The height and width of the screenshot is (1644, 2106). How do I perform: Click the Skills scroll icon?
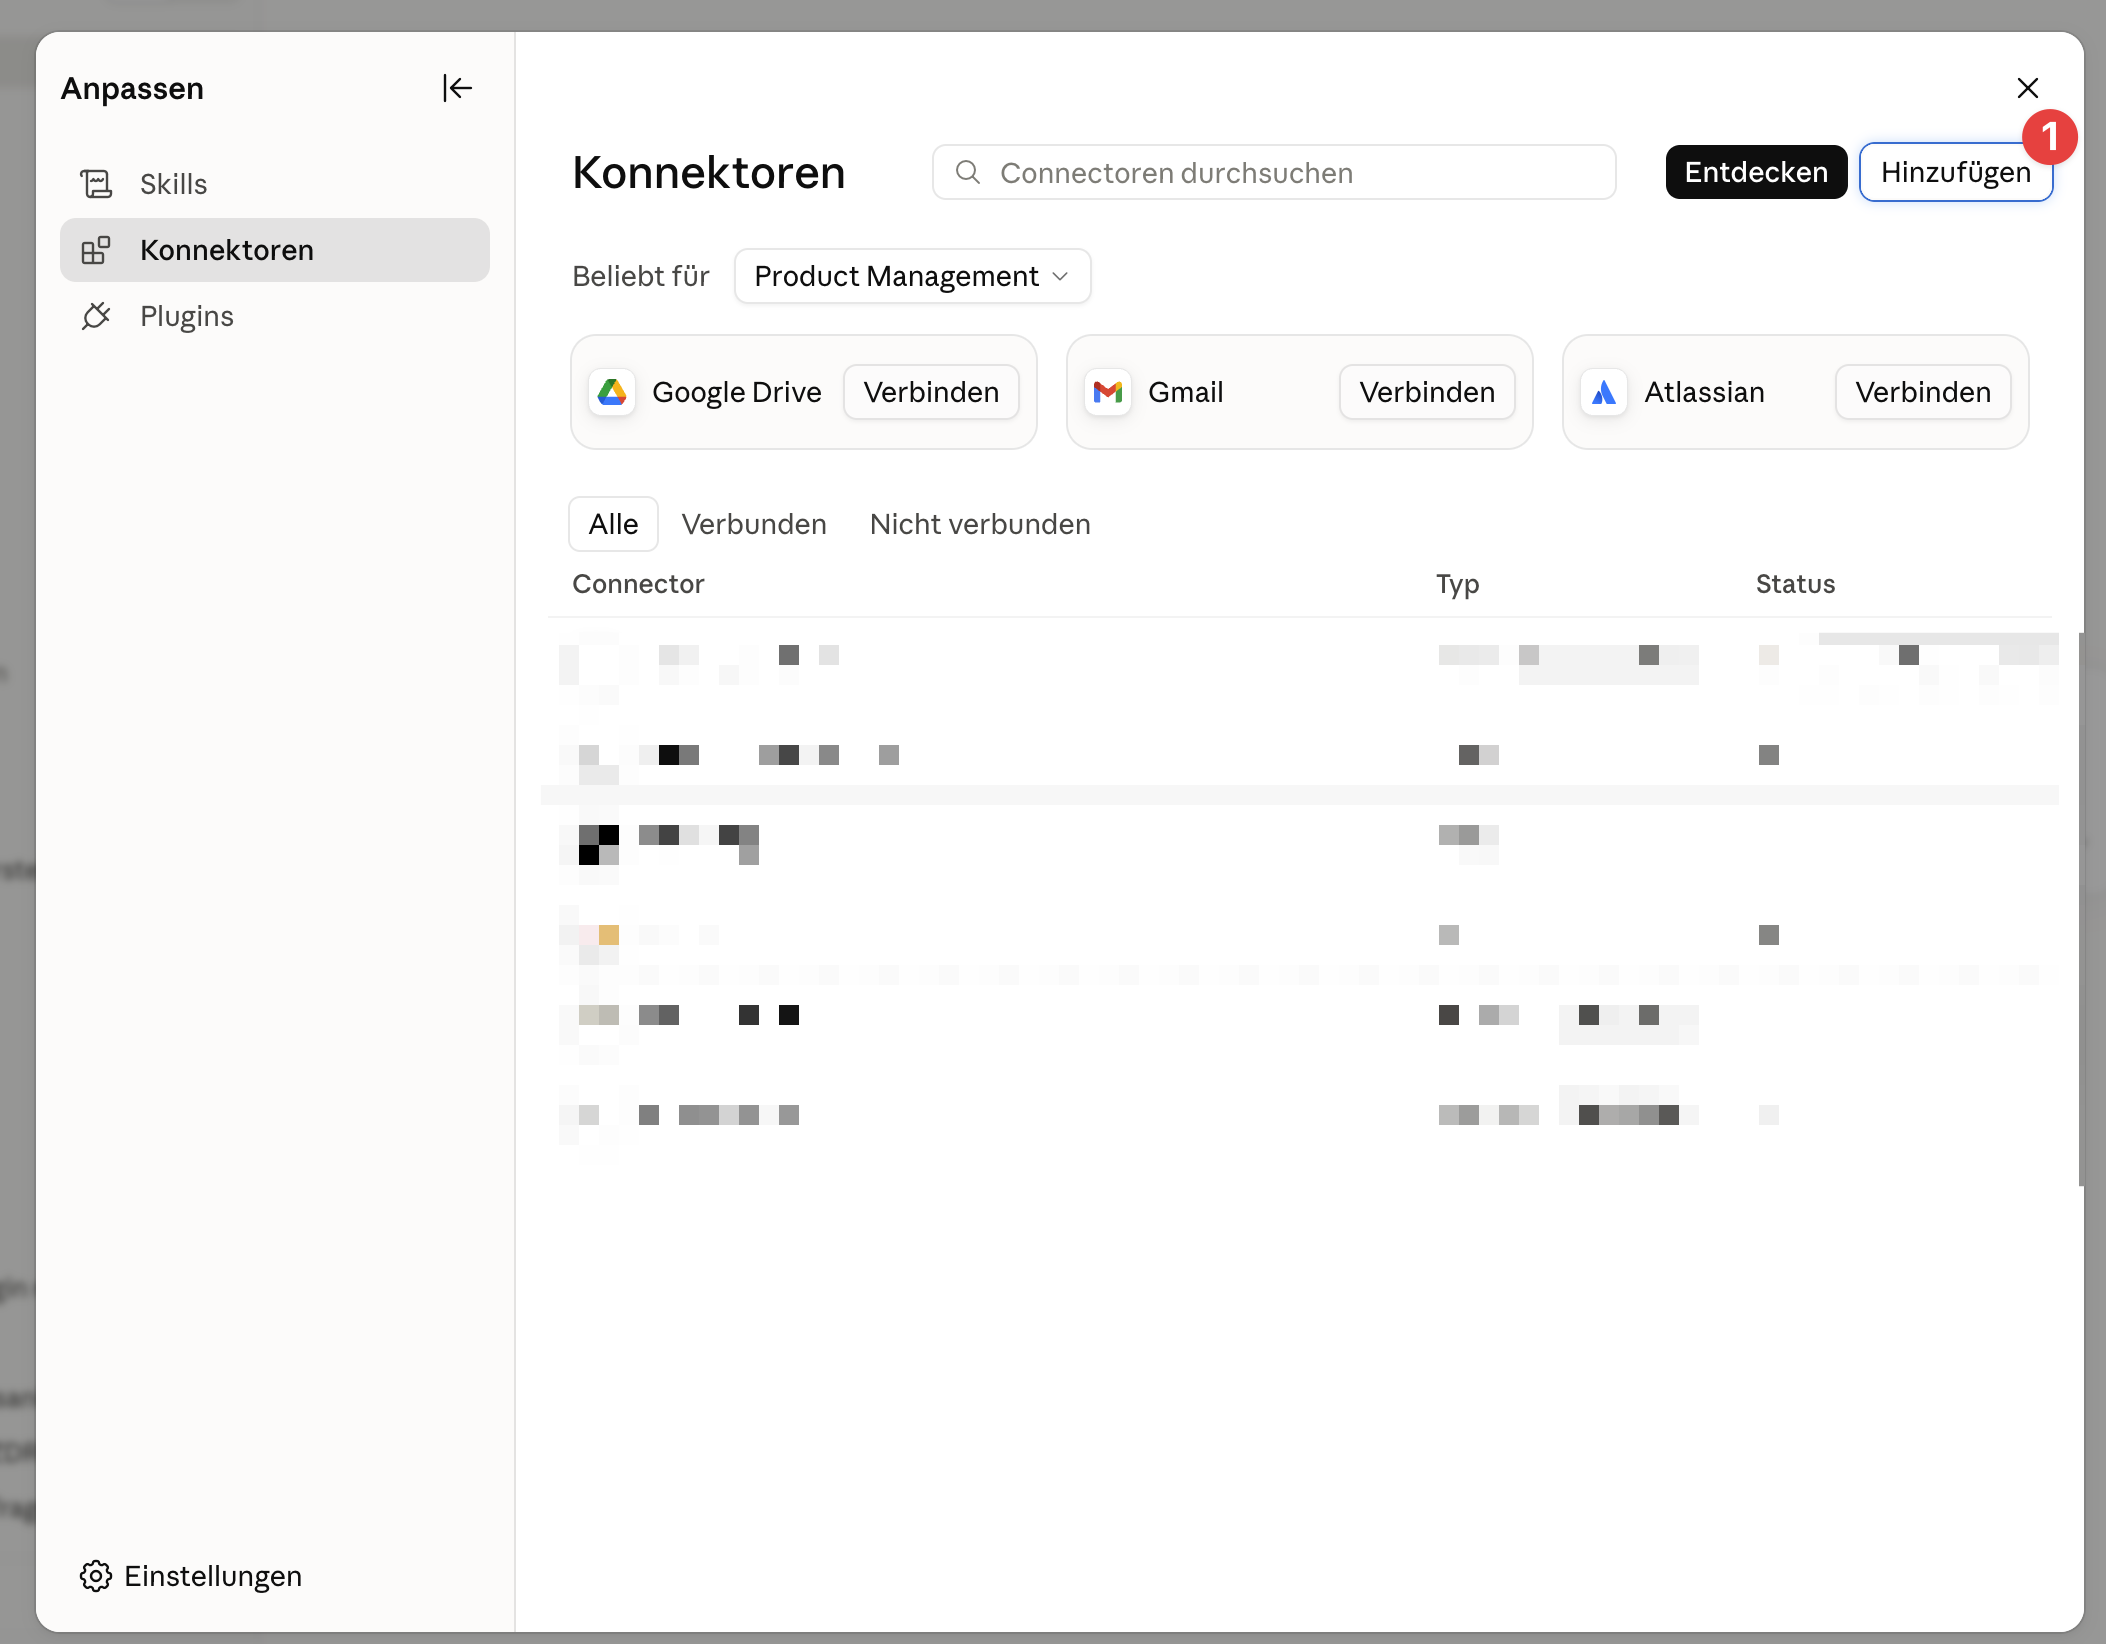pyautogui.click(x=96, y=184)
